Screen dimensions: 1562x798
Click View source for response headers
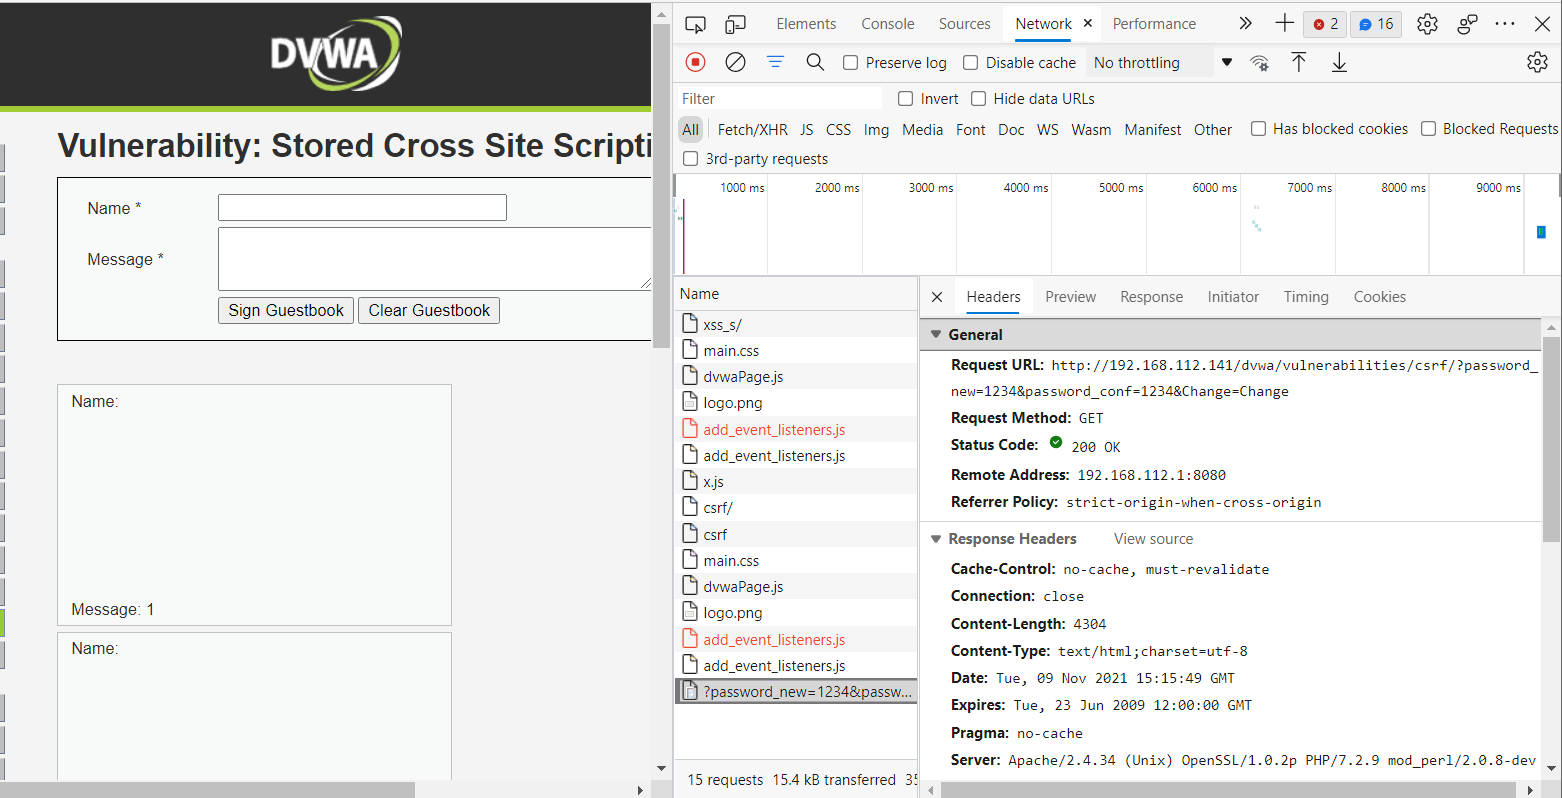1153,539
